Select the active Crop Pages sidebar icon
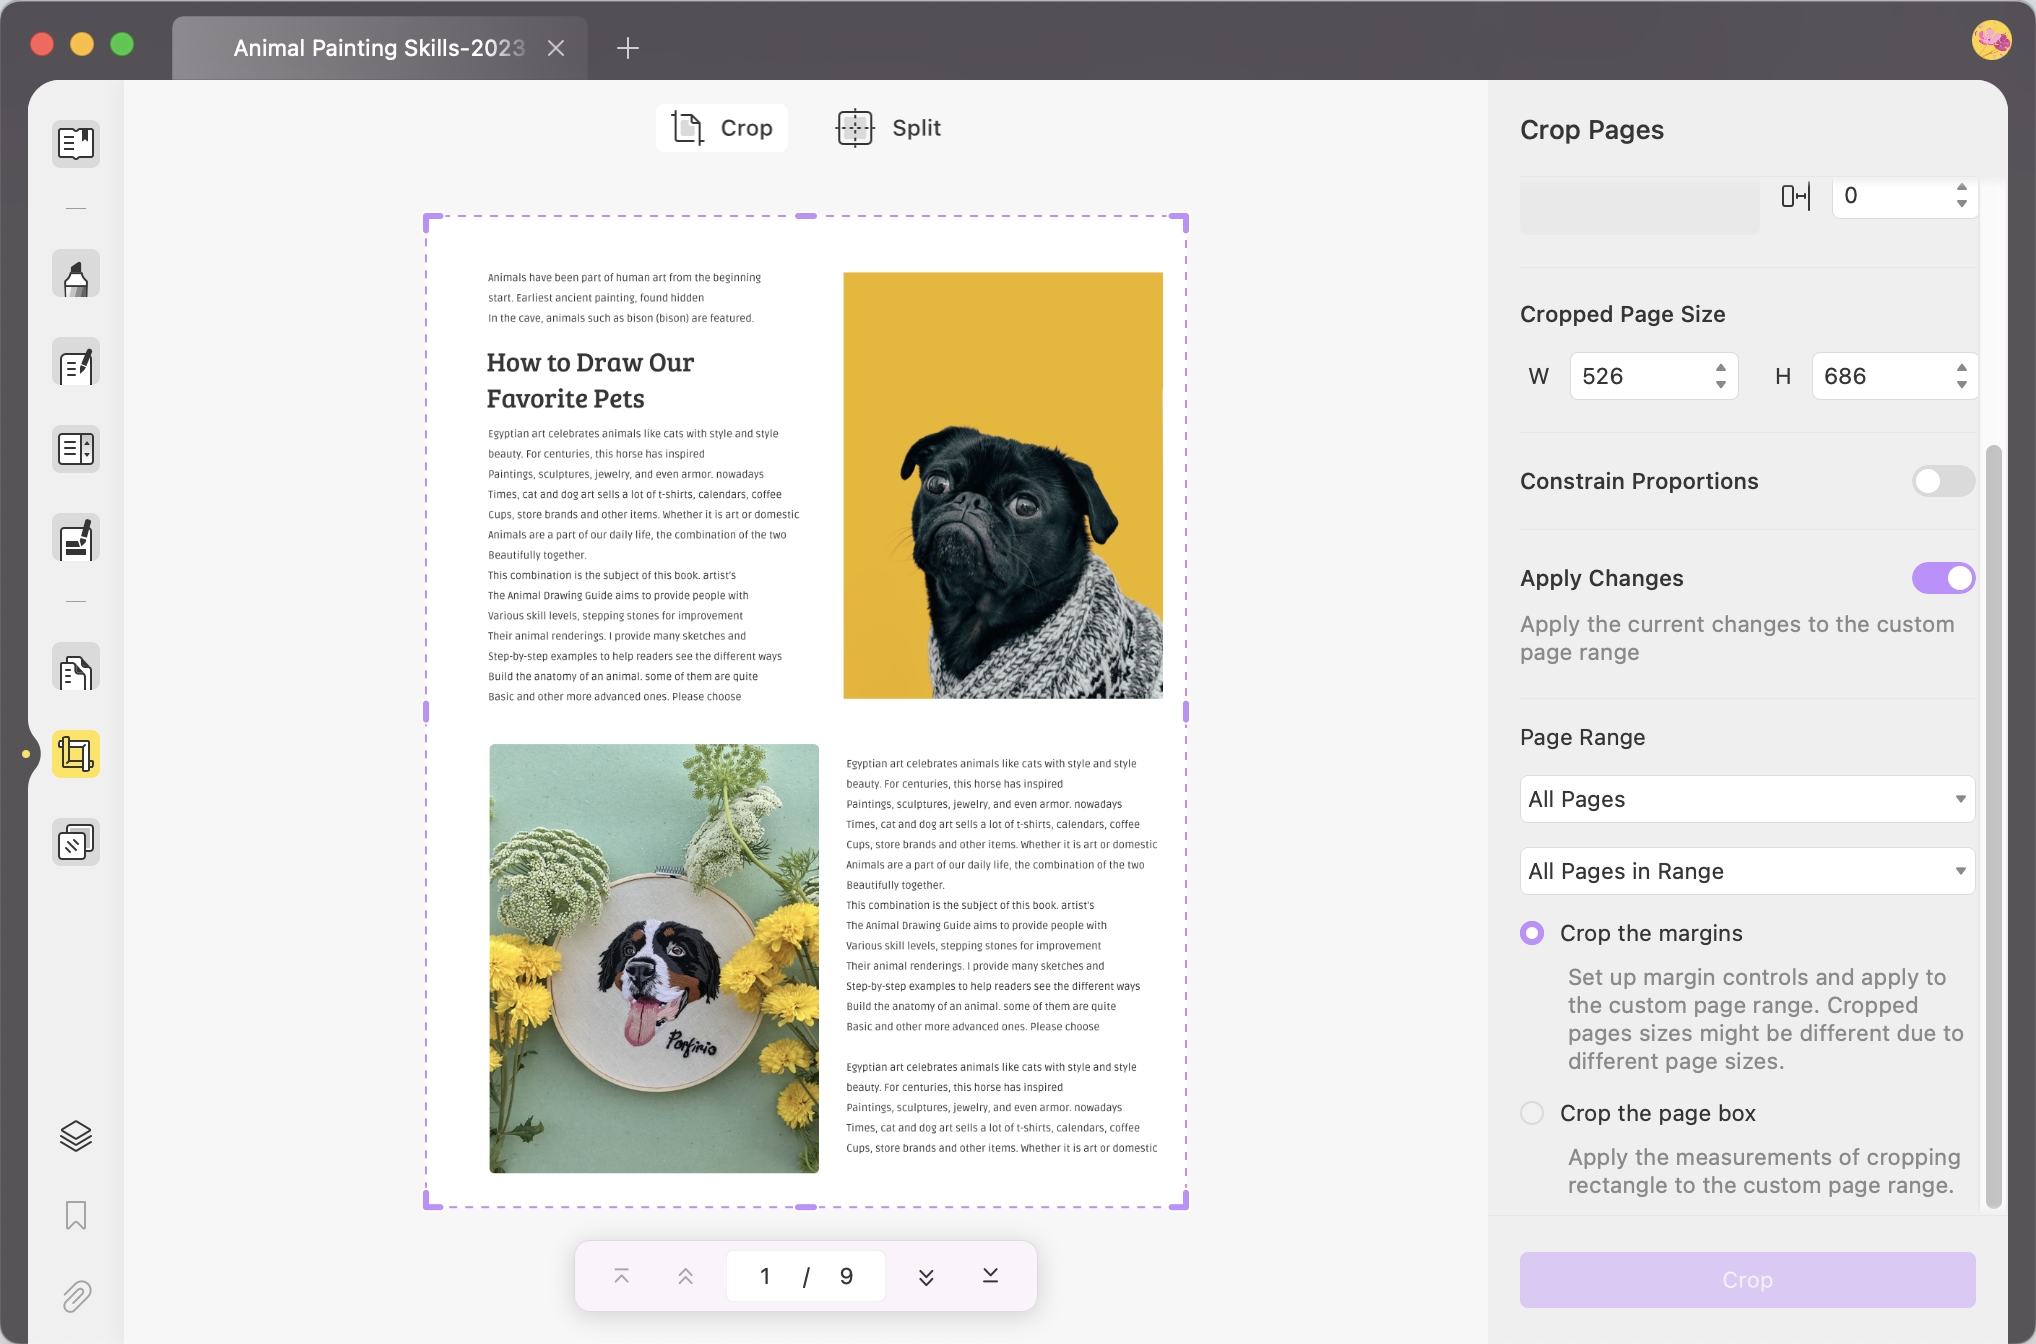Screen dimensions: 2036x1344 (x=76, y=754)
